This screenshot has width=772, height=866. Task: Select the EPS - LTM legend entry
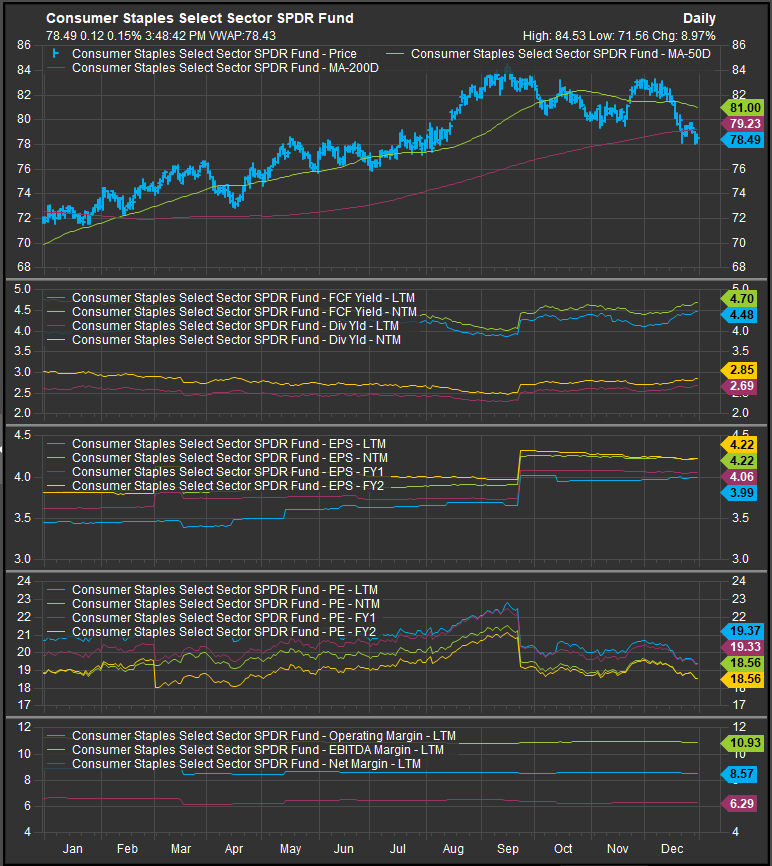[x=216, y=444]
